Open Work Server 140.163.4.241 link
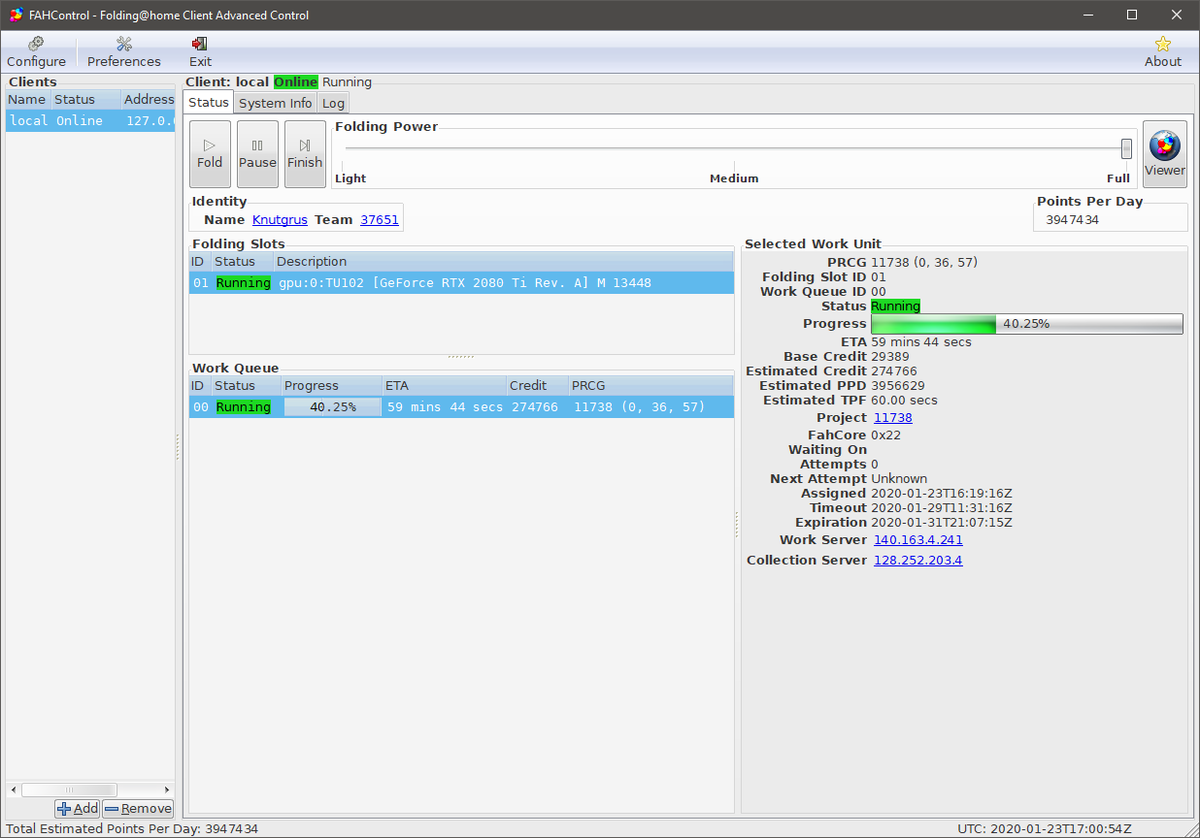Viewport: 1200px width, 838px height. point(918,540)
